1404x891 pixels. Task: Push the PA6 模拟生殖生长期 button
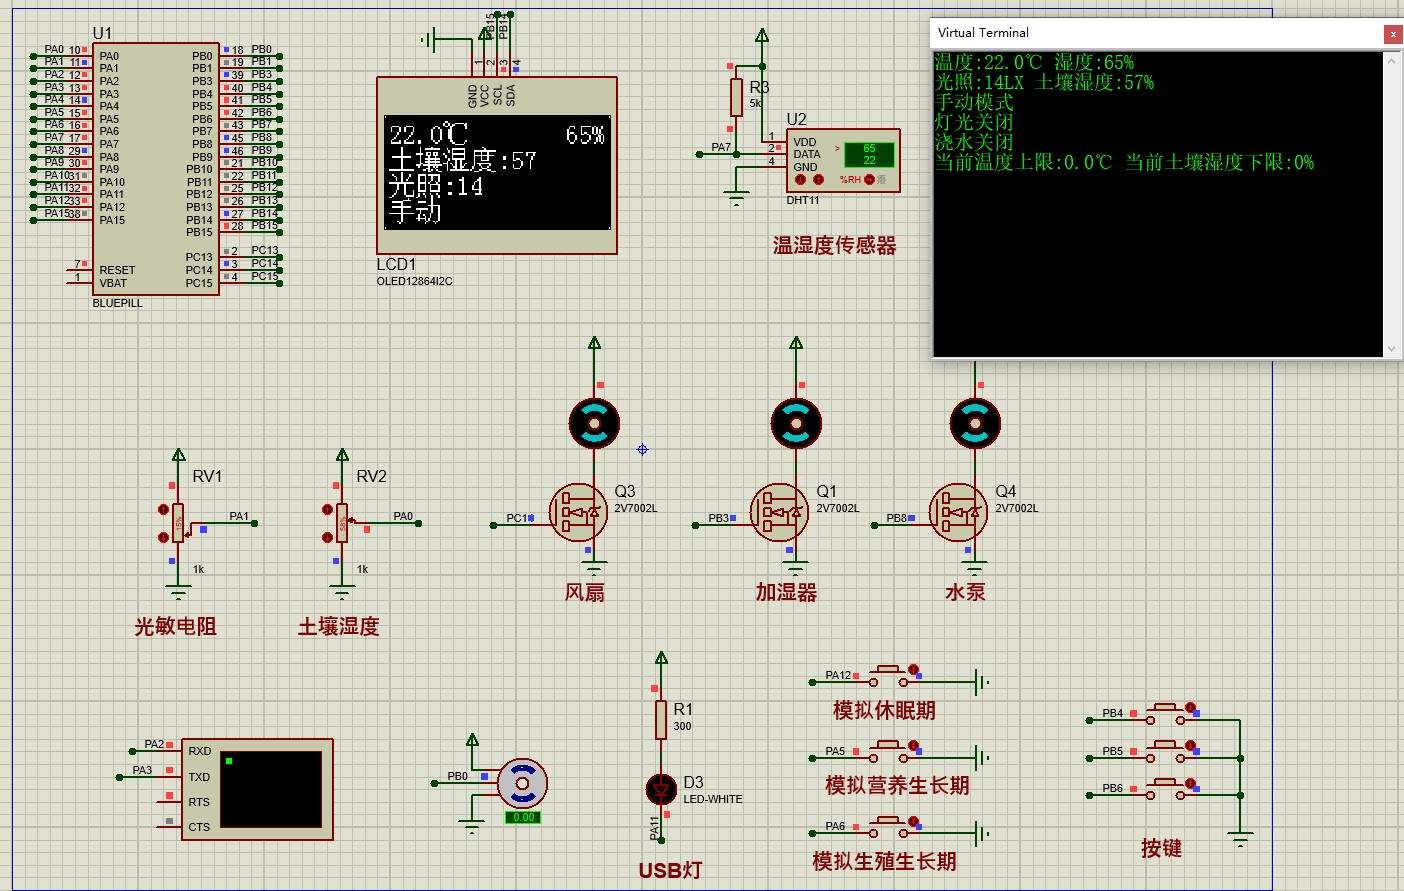tap(889, 827)
